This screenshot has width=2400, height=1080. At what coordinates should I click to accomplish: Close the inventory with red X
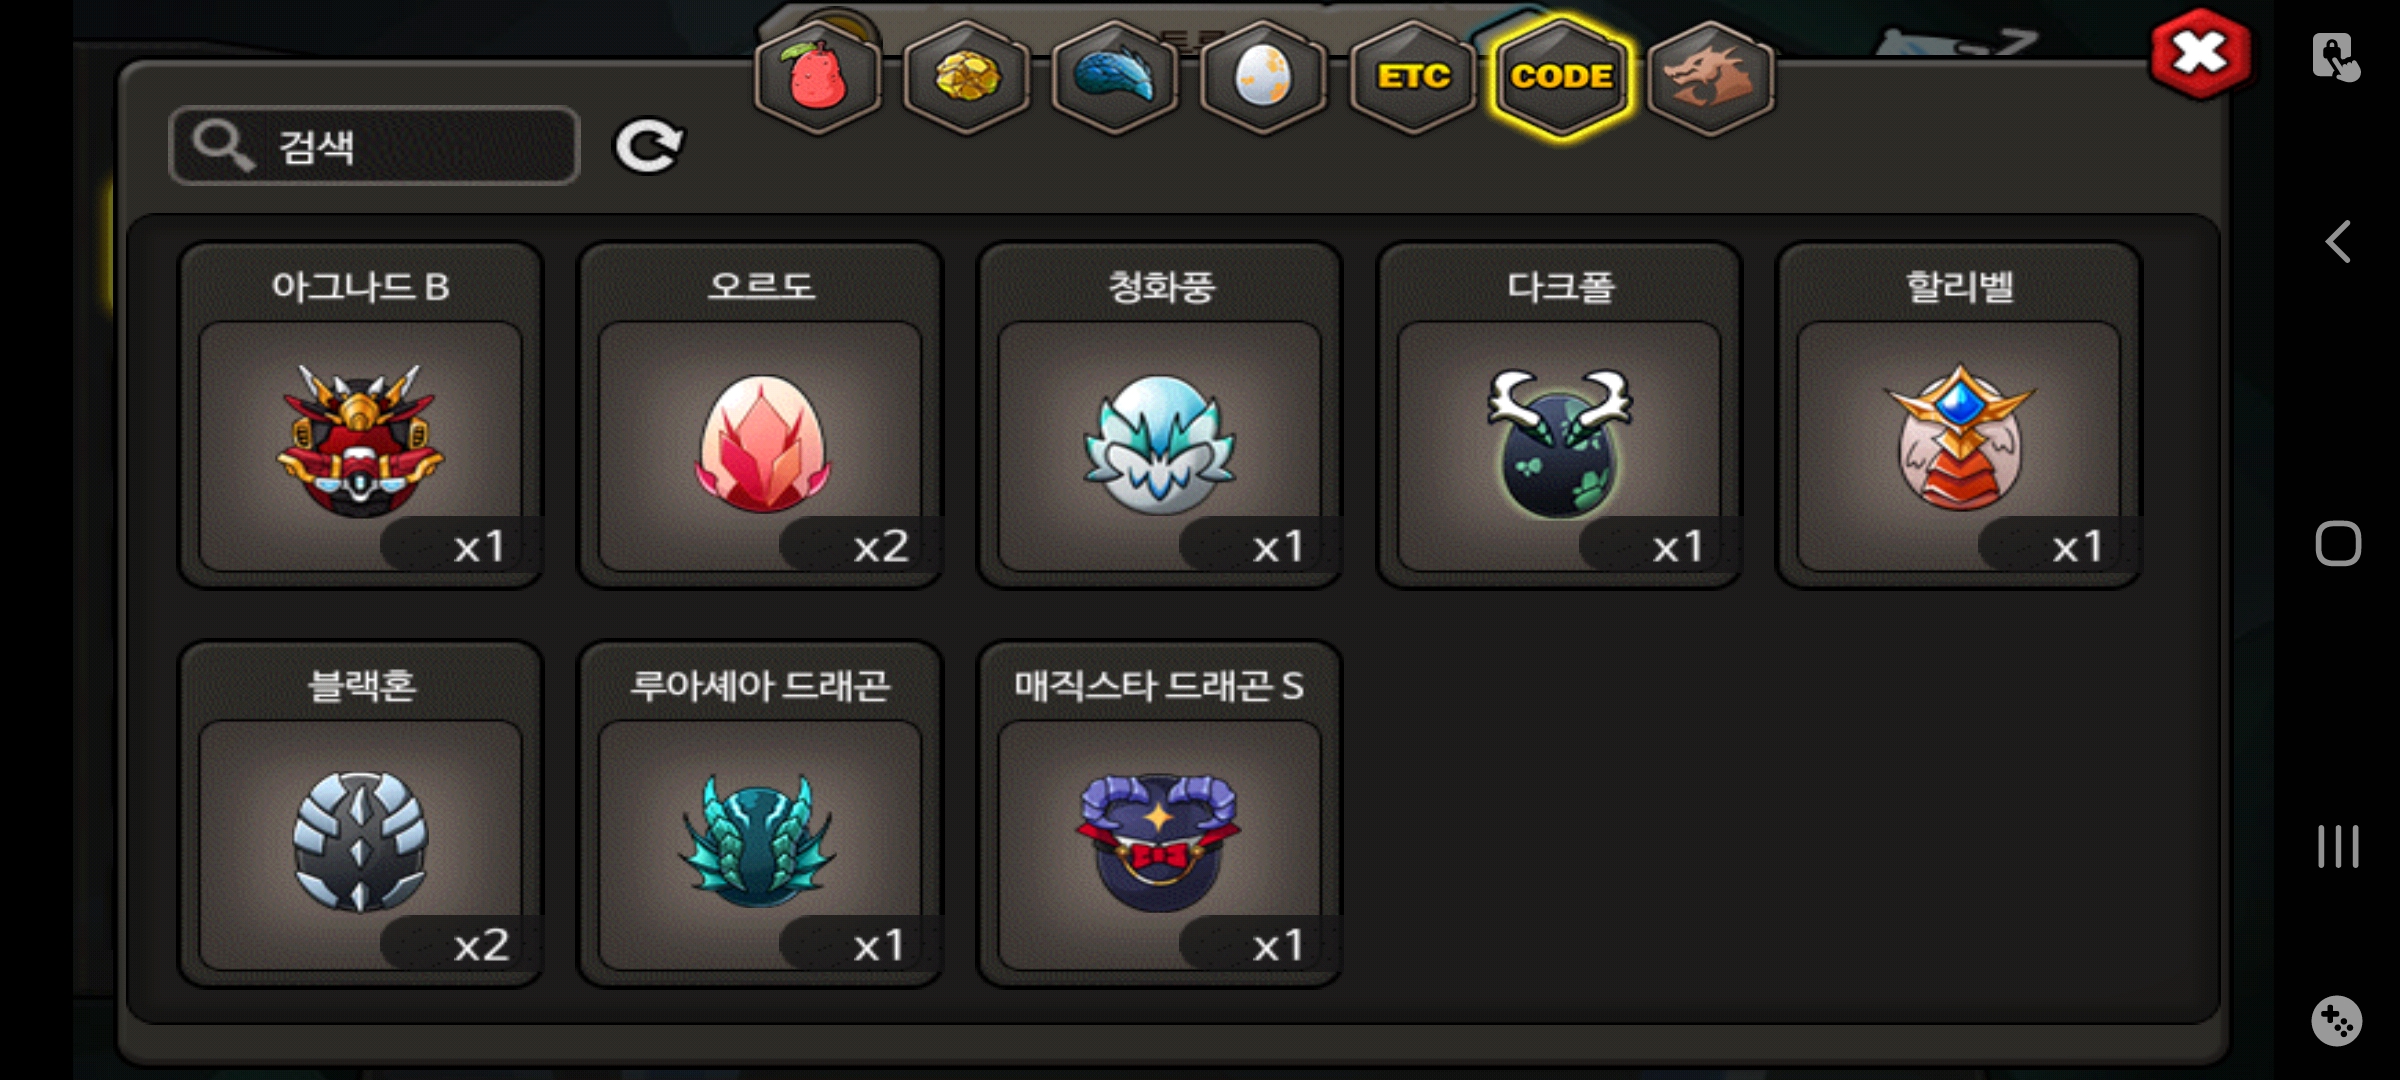point(2200,54)
